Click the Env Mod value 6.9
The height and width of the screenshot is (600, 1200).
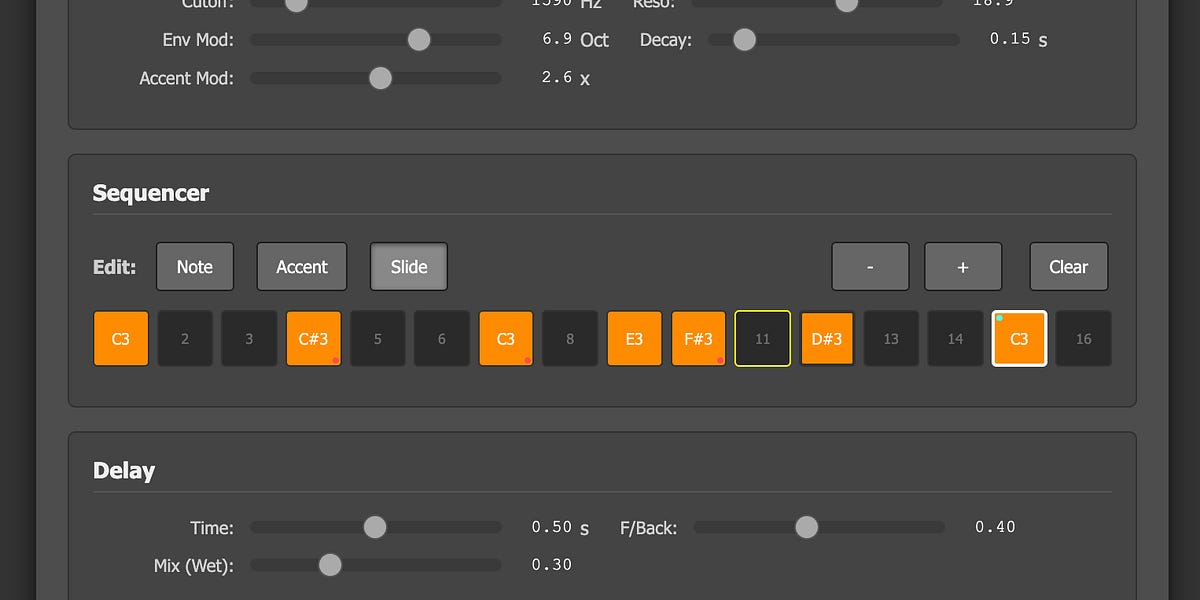[x=557, y=39]
